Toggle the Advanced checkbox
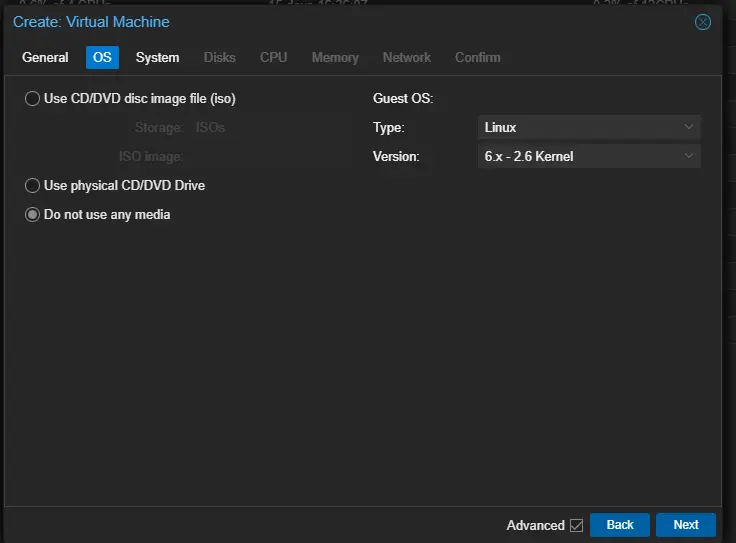Screen dimensions: 736x543 point(576,525)
